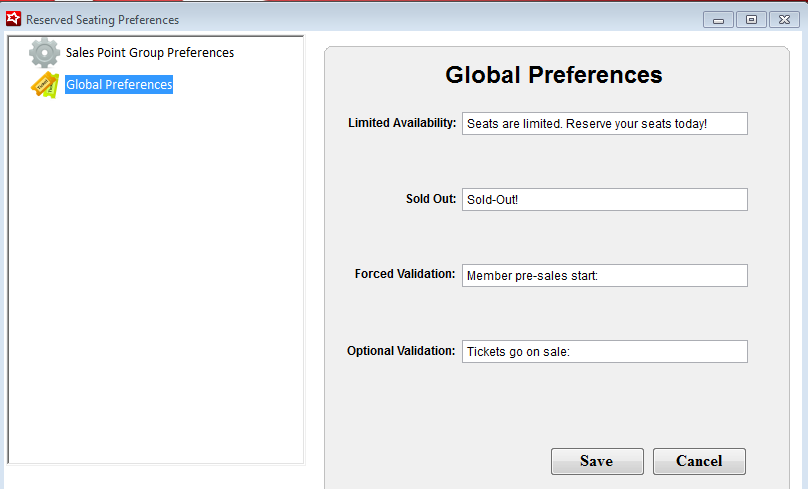Minimize the Reserved Seating Preferences window

pos(717,20)
